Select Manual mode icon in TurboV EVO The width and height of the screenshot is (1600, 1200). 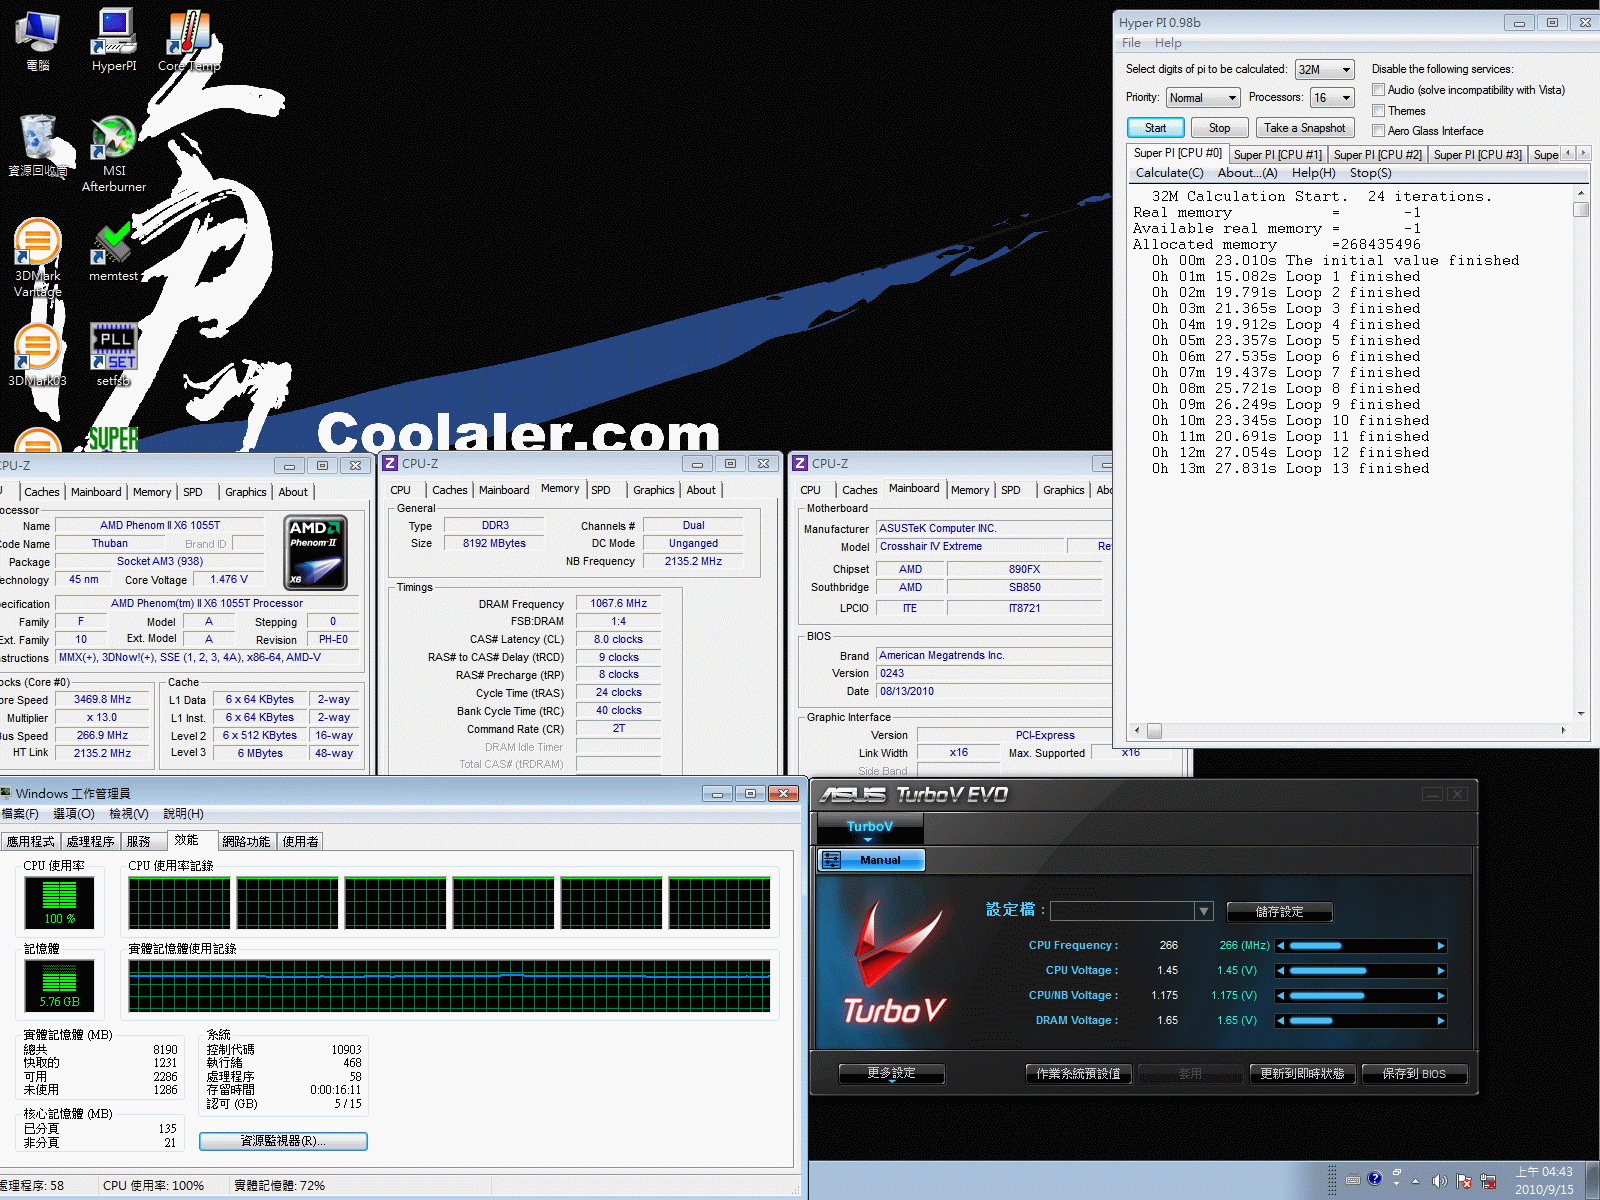pyautogui.click(x=831, y=860)
